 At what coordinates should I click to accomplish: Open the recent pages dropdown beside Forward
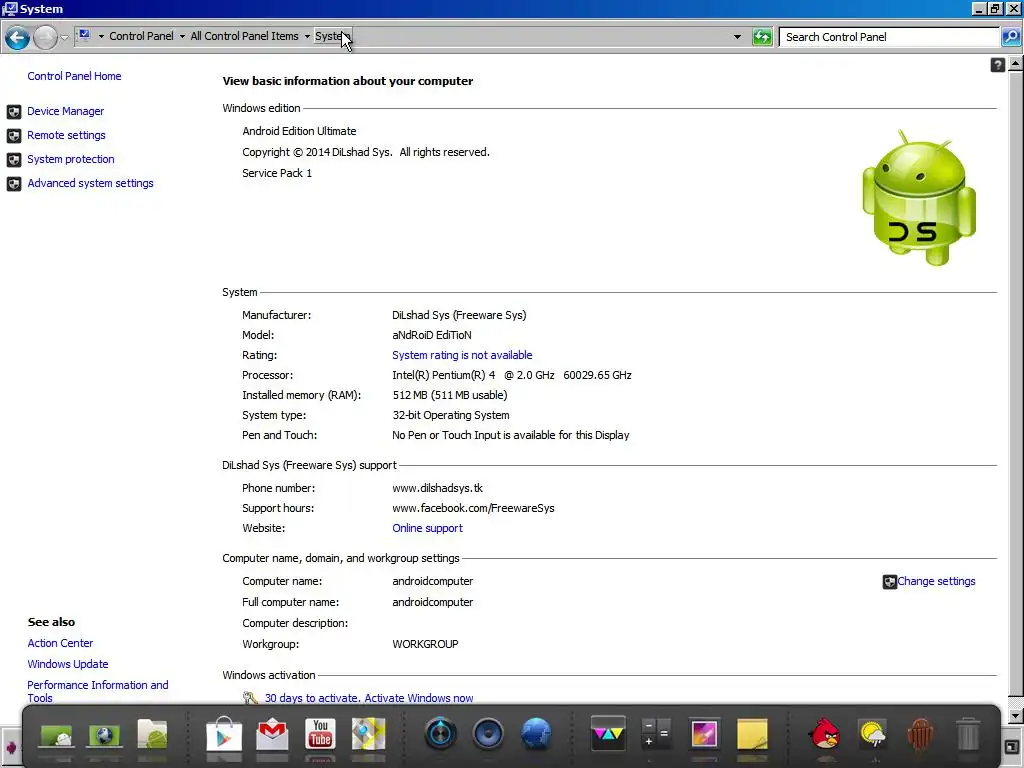click(64, 37)
